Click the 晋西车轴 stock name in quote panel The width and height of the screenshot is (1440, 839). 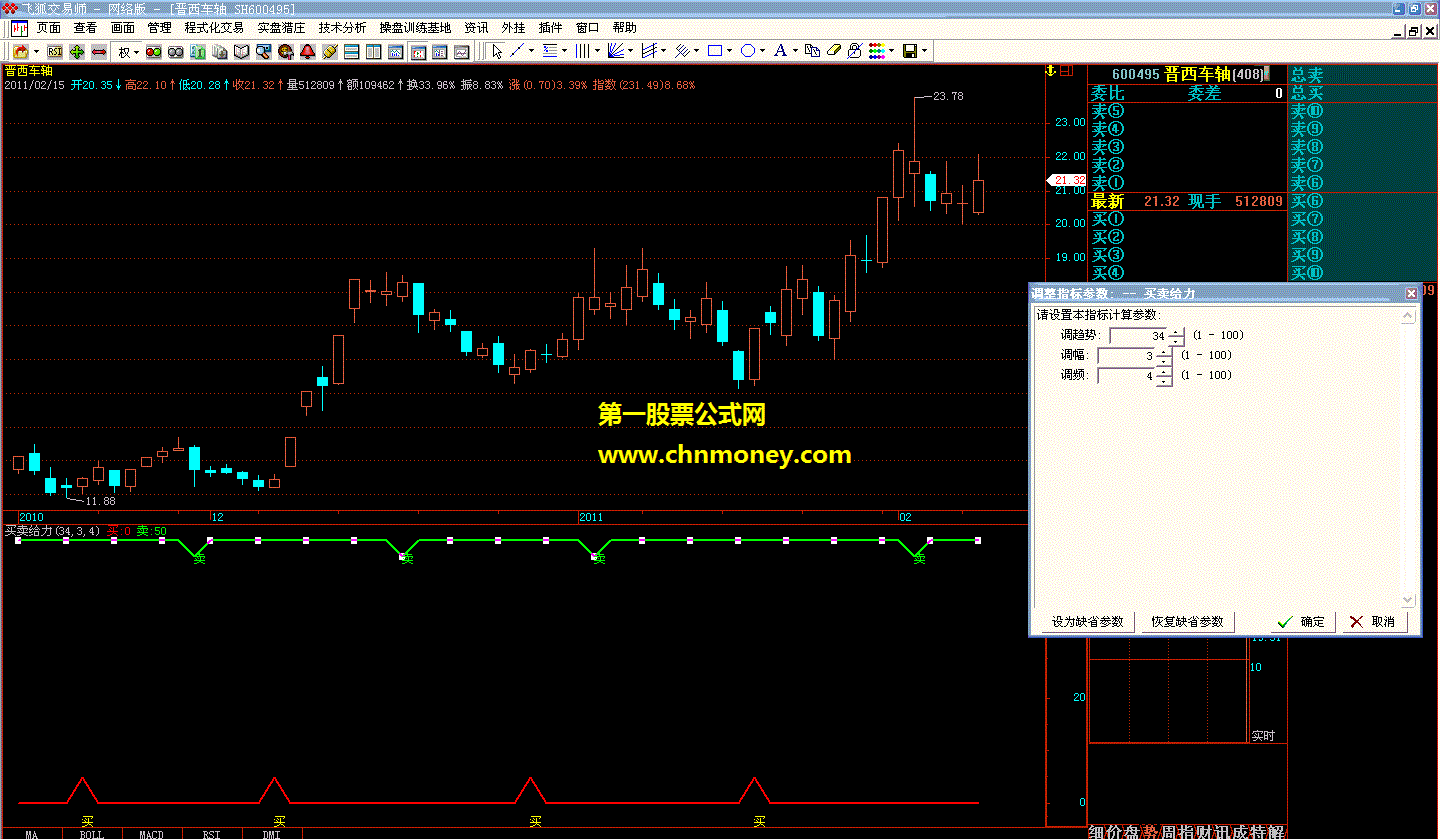point(1197,74)
